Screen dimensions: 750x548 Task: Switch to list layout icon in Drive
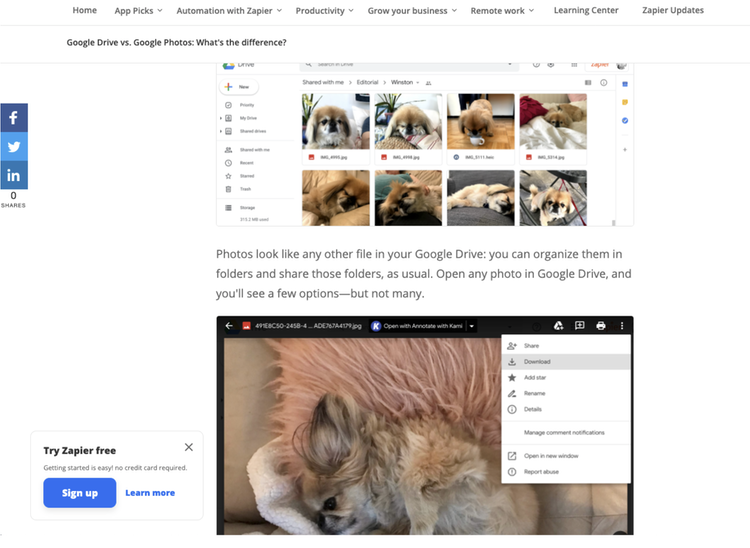coord(588,83)
